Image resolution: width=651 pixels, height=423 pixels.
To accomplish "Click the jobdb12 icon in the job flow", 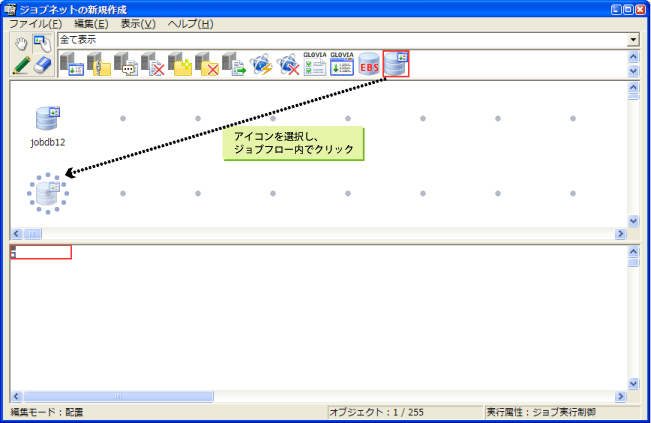I will [x=48, y=118].
